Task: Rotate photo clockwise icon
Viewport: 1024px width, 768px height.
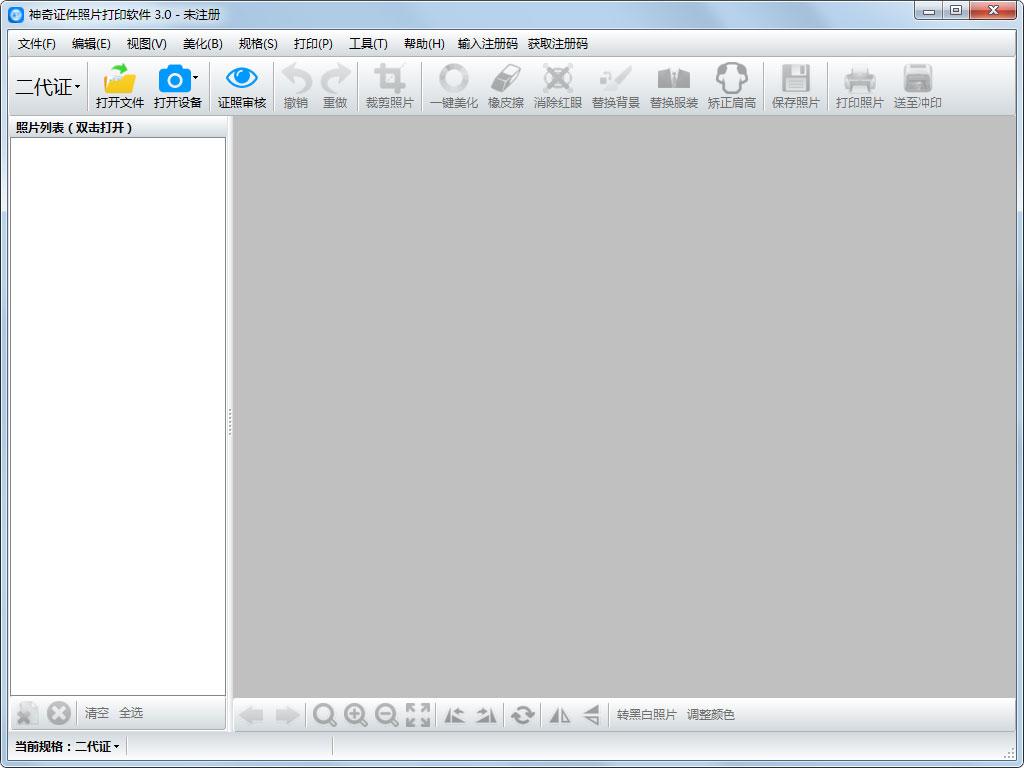Action: (x=486, y=715)
